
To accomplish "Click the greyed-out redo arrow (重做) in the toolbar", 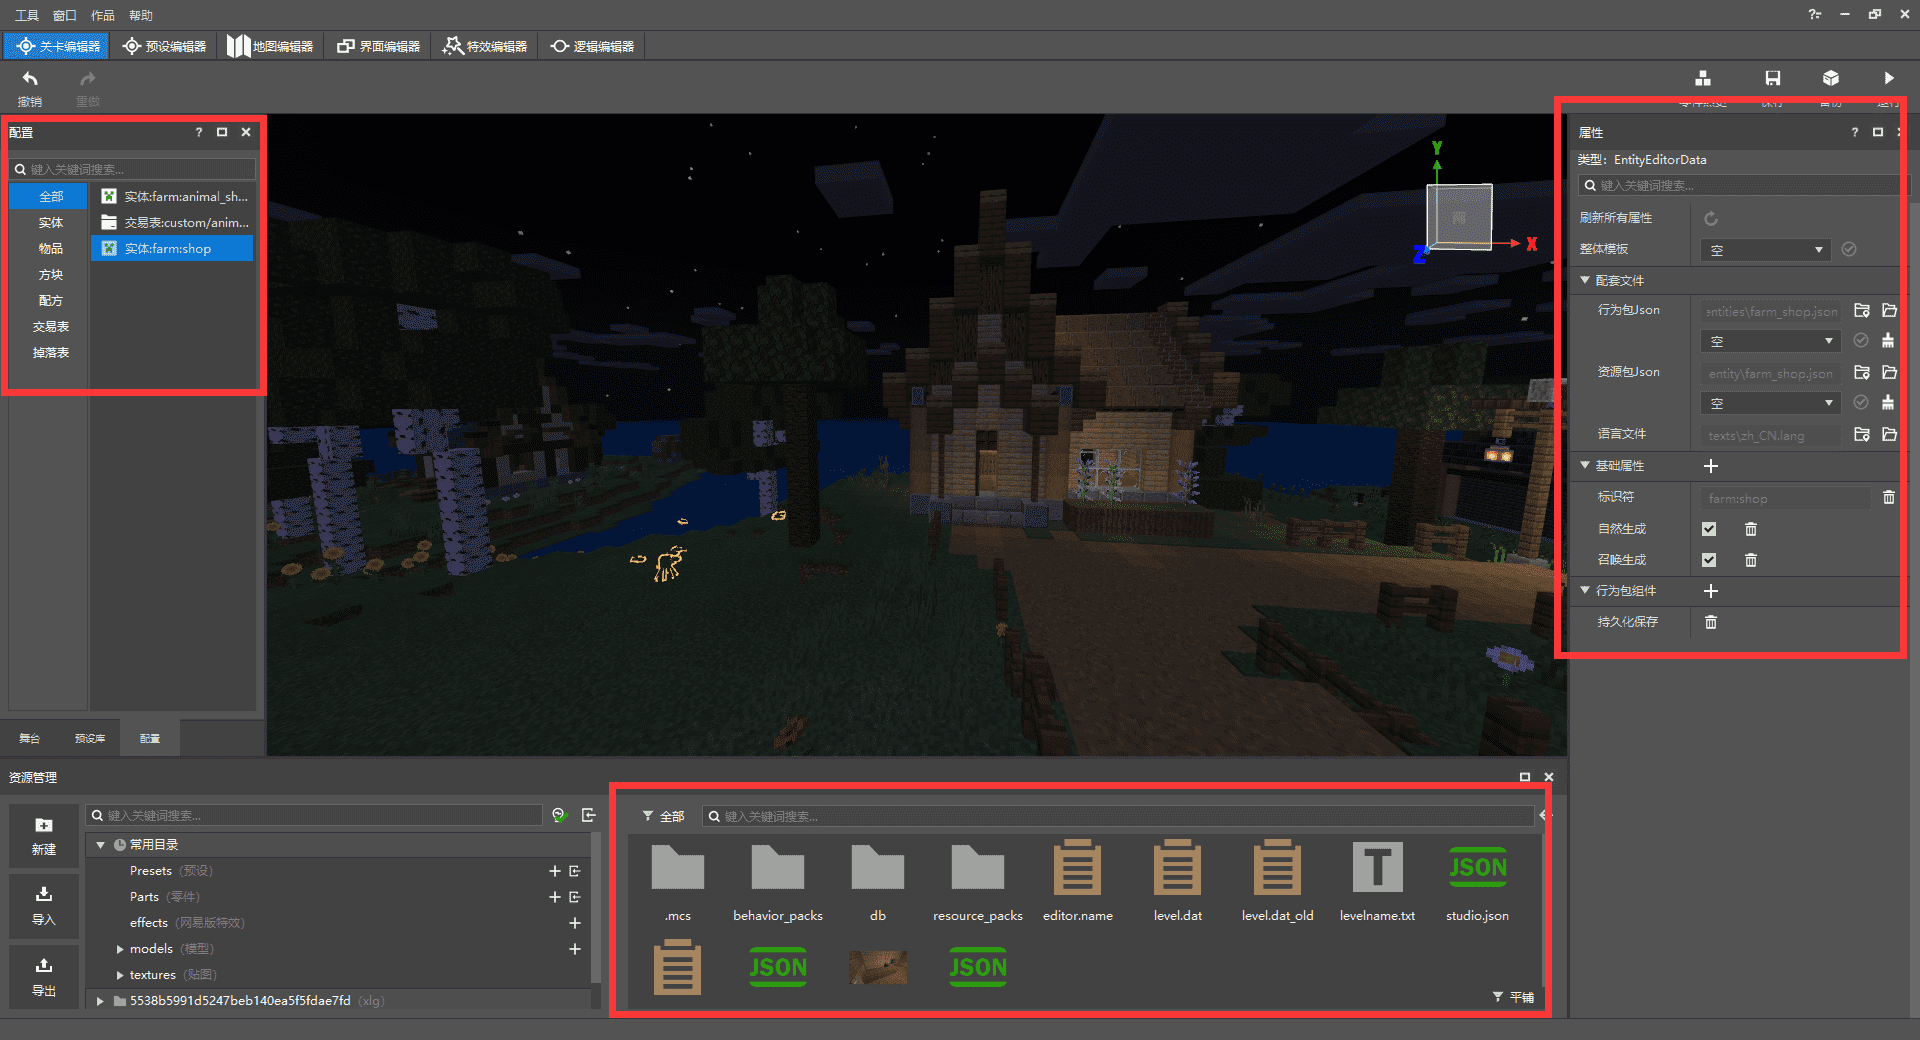I will pyautogui.click(x=88, y=79).
